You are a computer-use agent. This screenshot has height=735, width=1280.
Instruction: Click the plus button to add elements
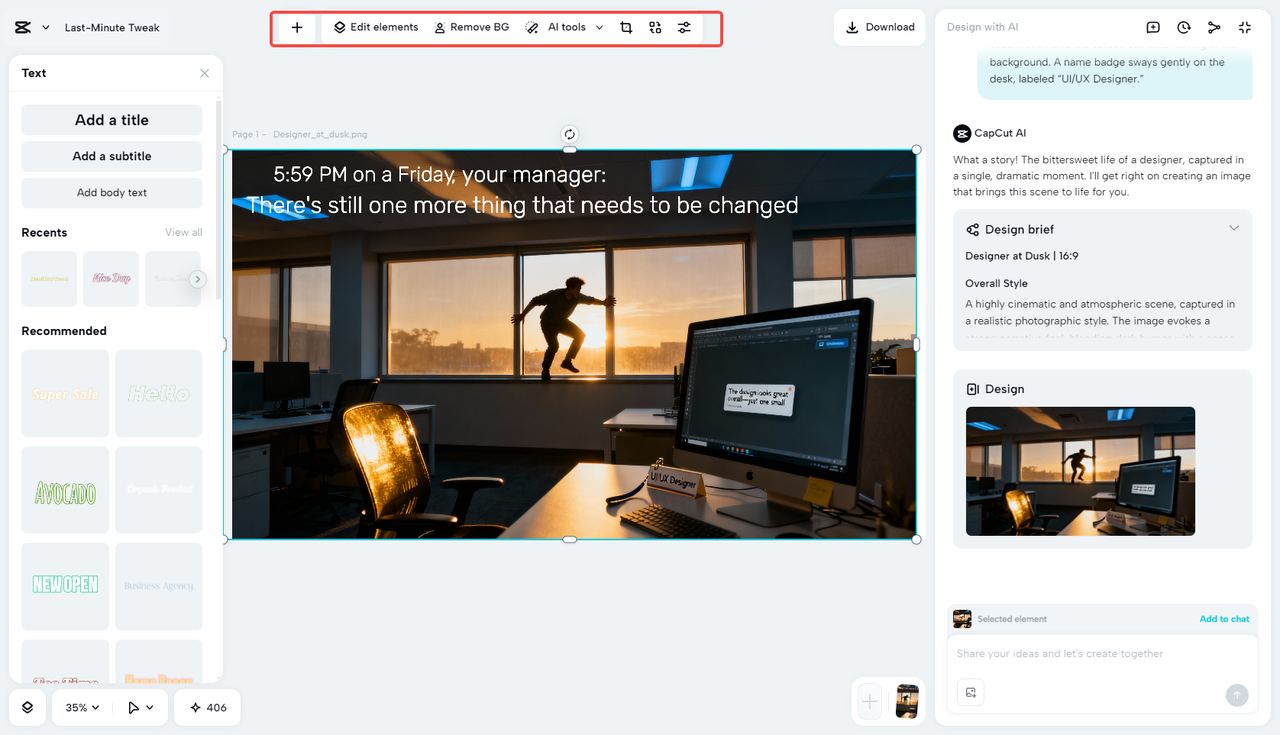tap(295, 27)
